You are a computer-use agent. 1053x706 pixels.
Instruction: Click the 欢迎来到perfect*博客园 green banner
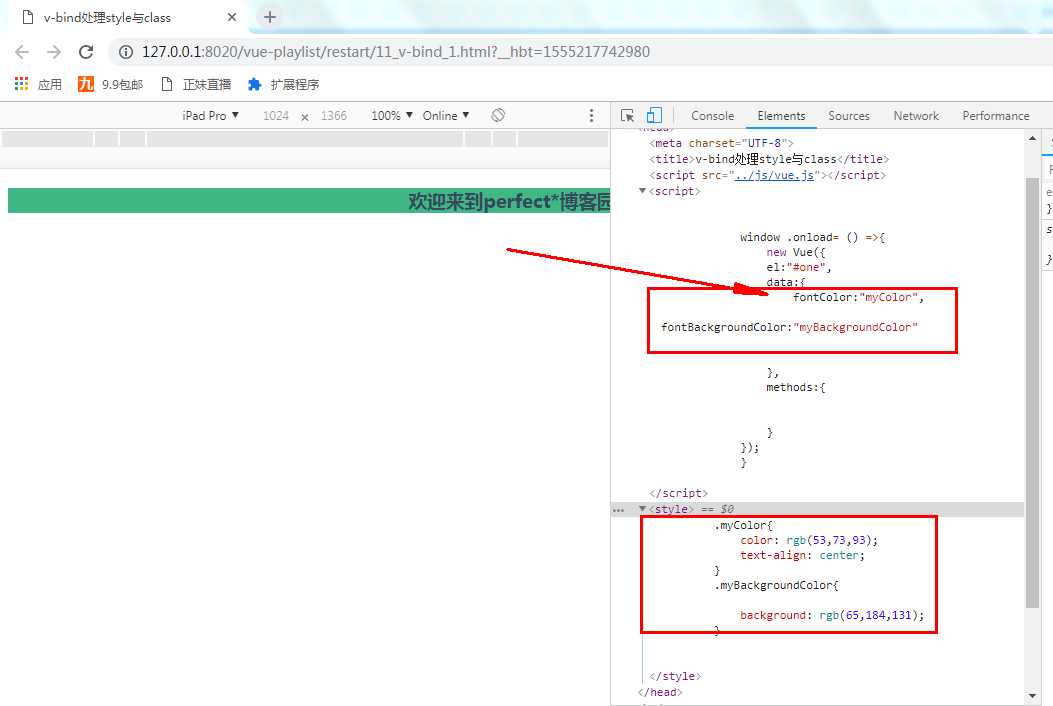(x=309, y=201)
